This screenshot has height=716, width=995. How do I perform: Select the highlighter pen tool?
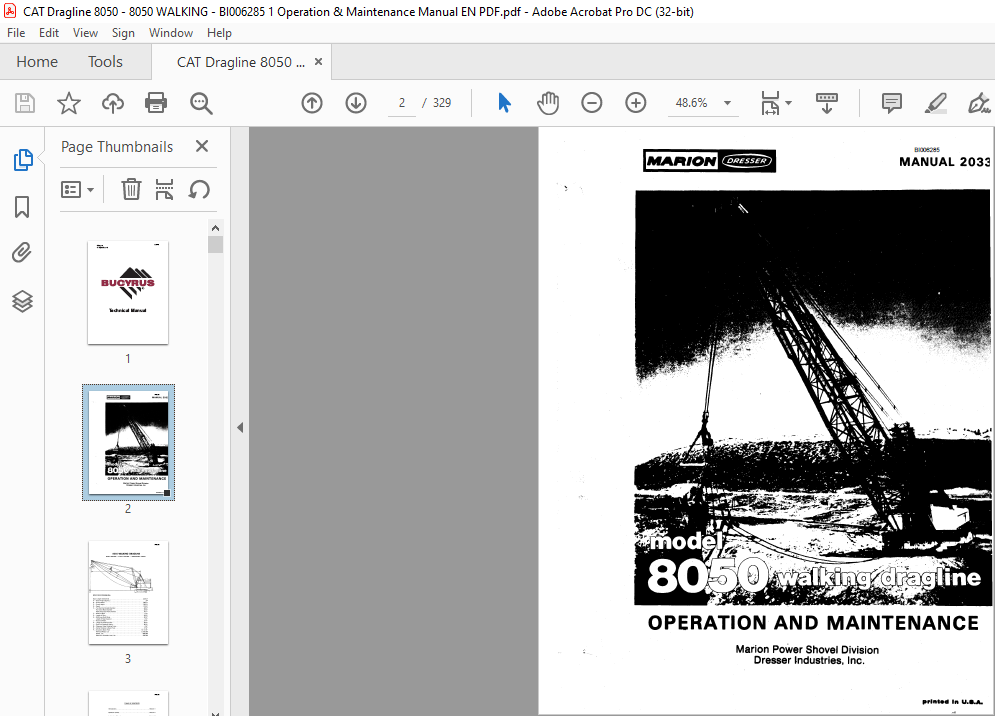(x=935, y=103)
